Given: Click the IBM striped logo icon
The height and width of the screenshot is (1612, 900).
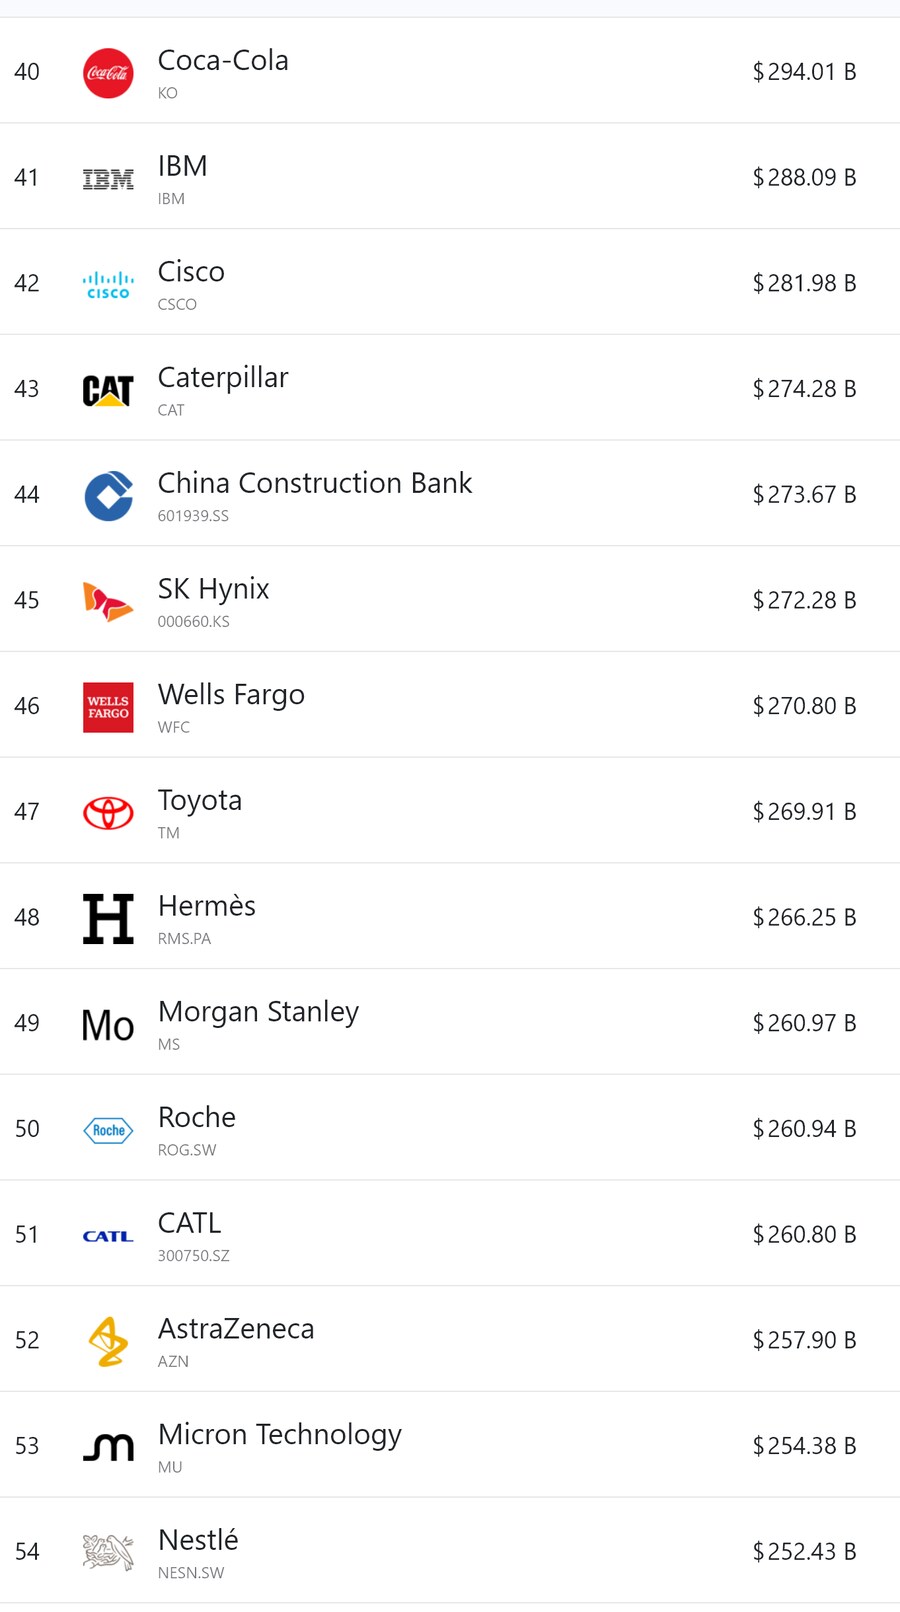Looking at the screenshot, I should [x=108, y=179].
